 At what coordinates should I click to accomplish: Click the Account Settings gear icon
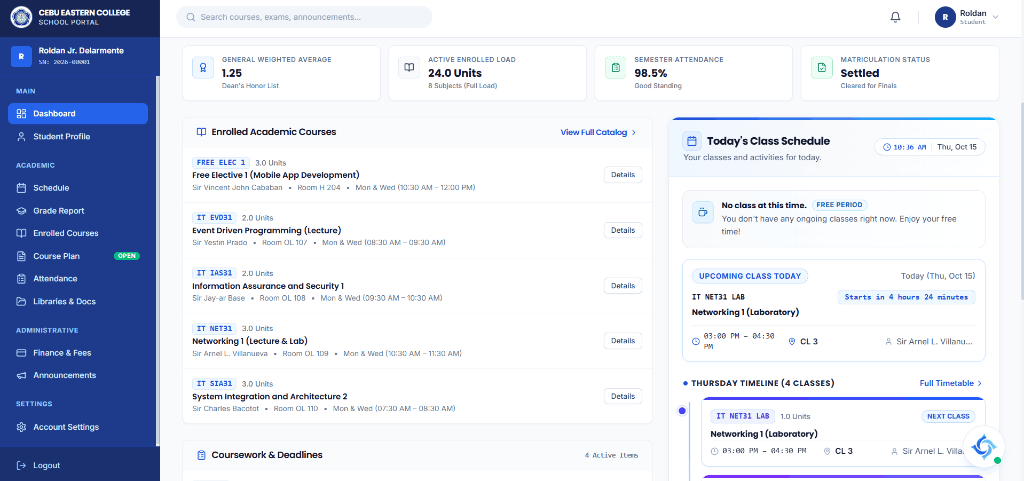pos(21,427)
